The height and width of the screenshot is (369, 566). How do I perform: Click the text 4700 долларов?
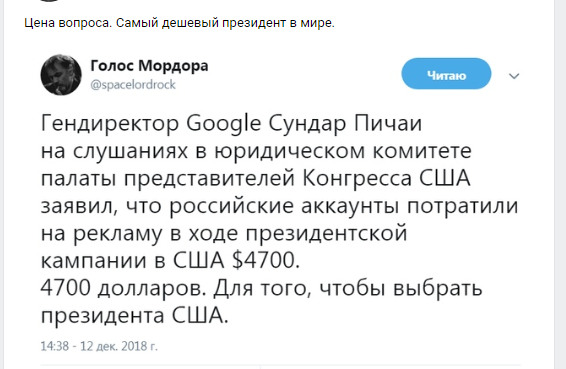point(123,288)
